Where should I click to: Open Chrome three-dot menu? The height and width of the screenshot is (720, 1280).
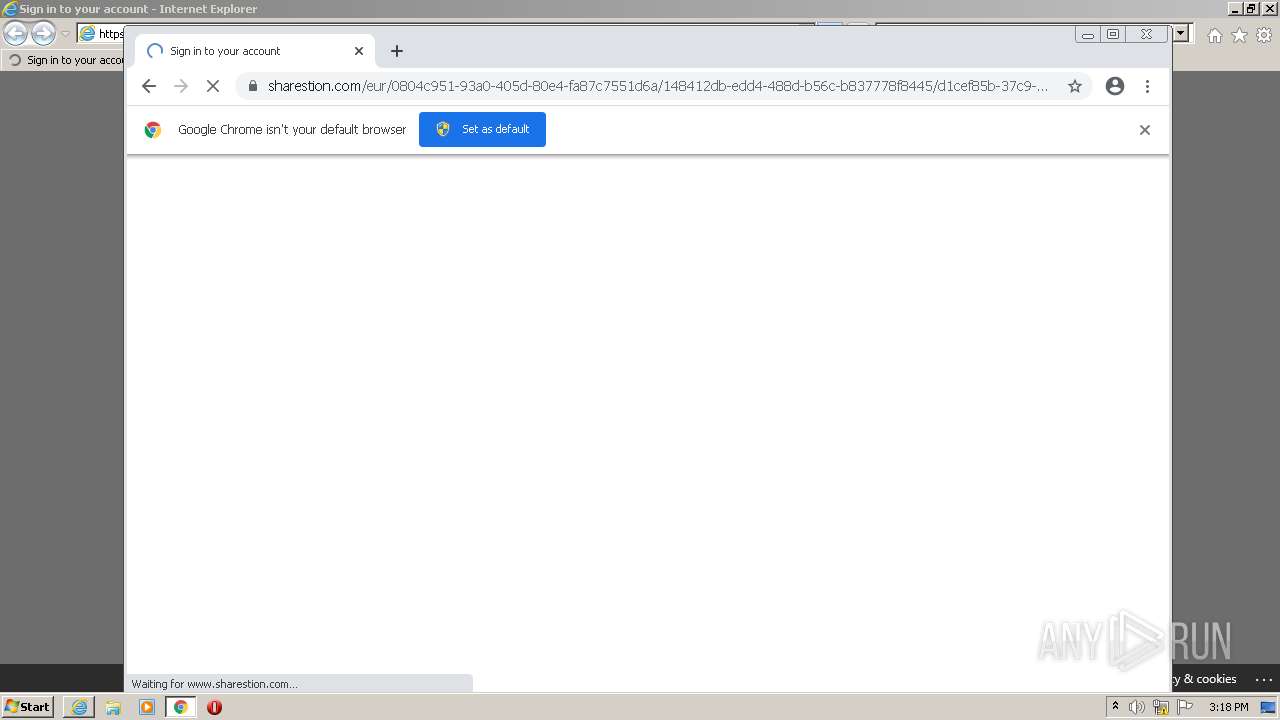click(1147, 86)
